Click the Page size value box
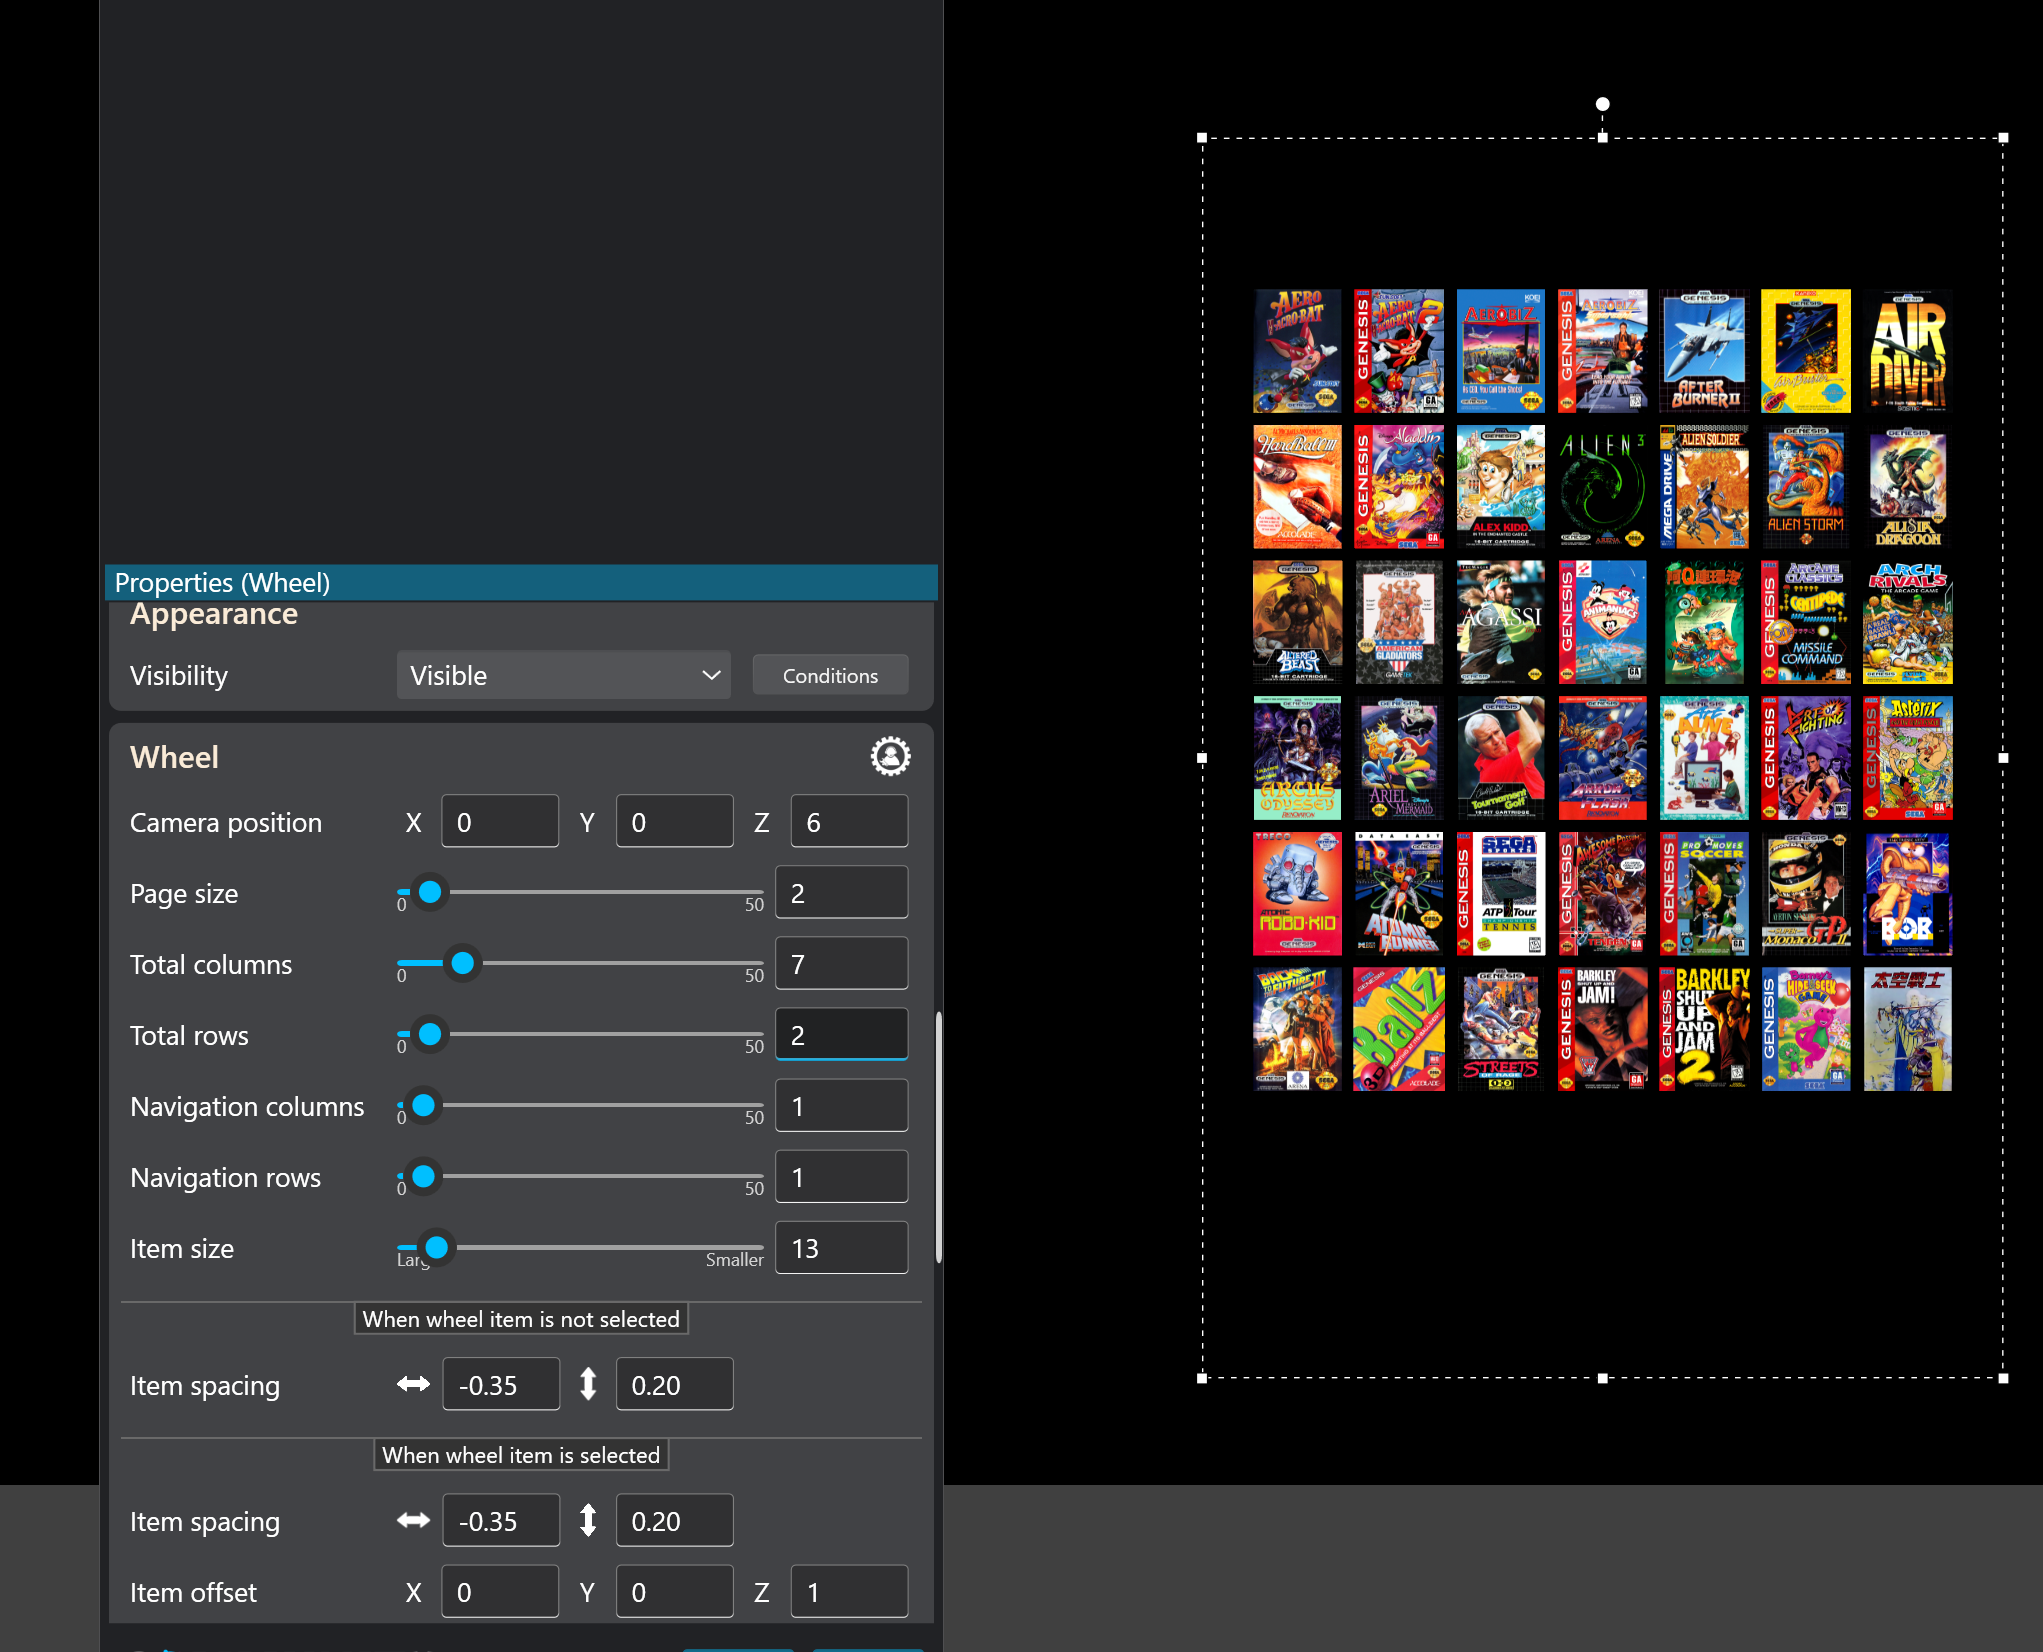Image resolution: width=2043 pixels, height=1652 pixels. click(x=842, y=893)
